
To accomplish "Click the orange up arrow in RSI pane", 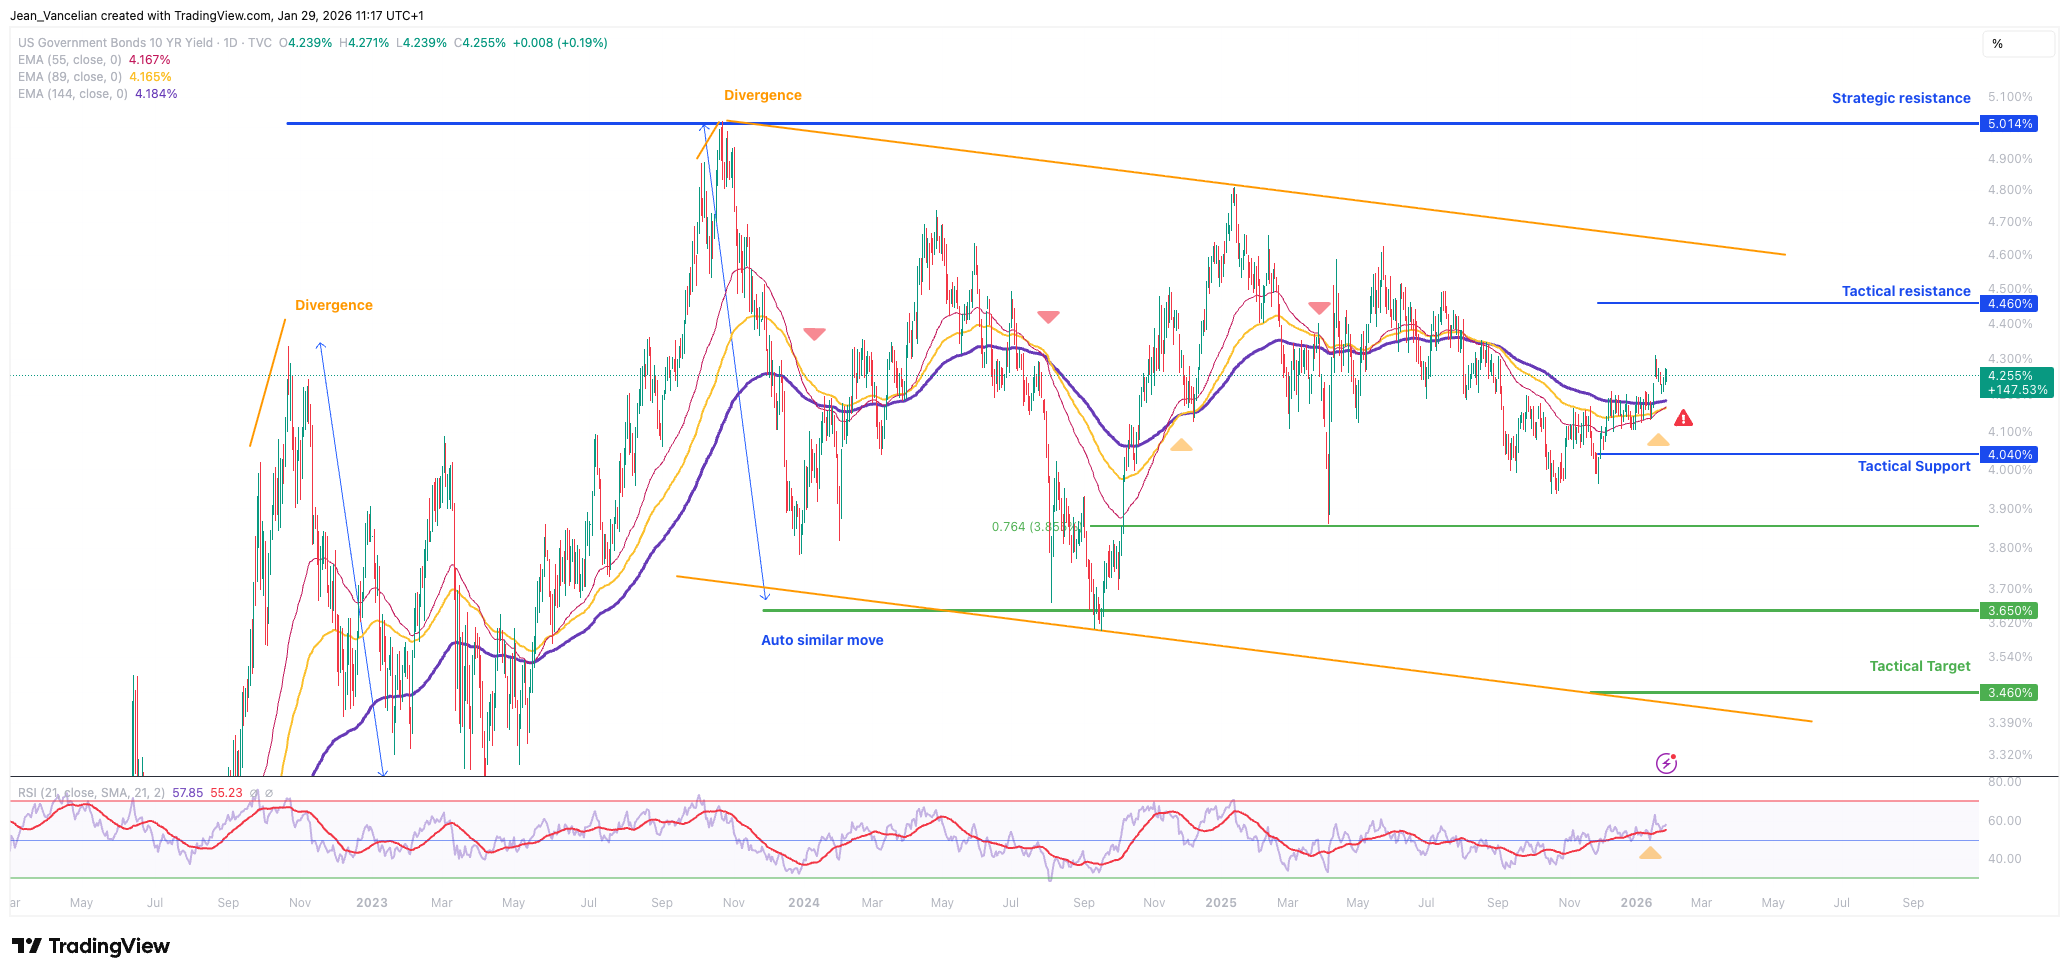I will point(1650,853).
